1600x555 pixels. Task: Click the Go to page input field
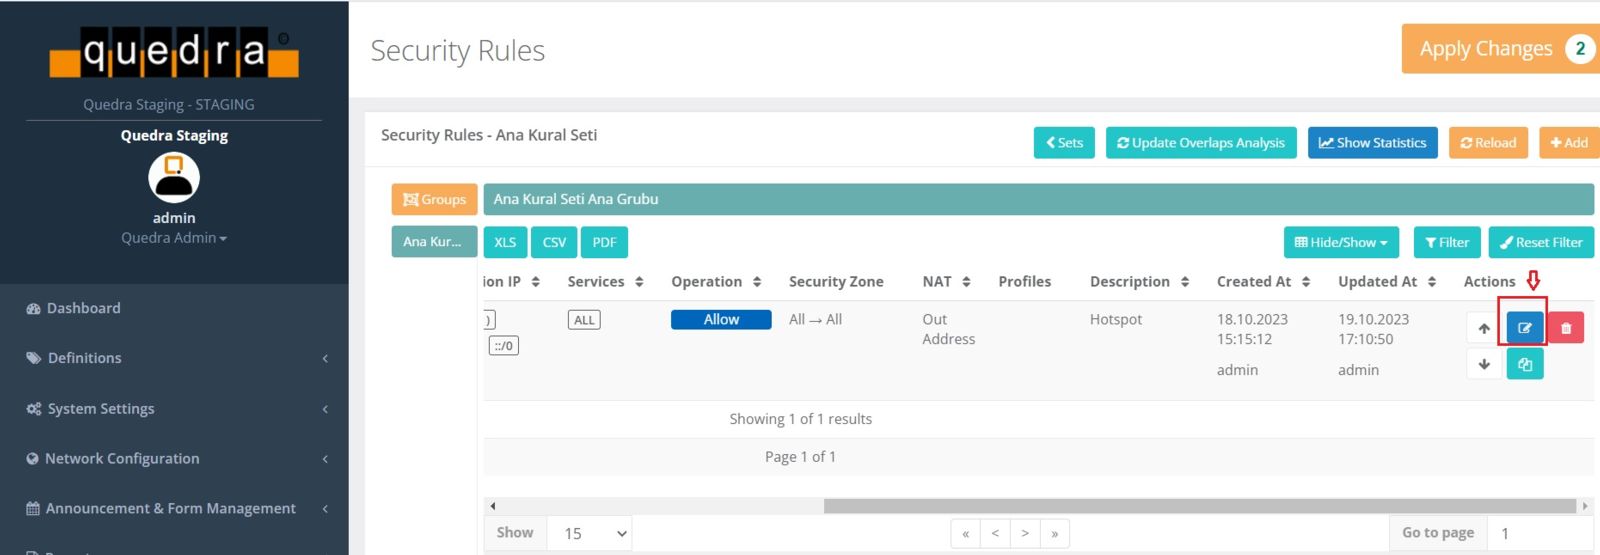1538,533
